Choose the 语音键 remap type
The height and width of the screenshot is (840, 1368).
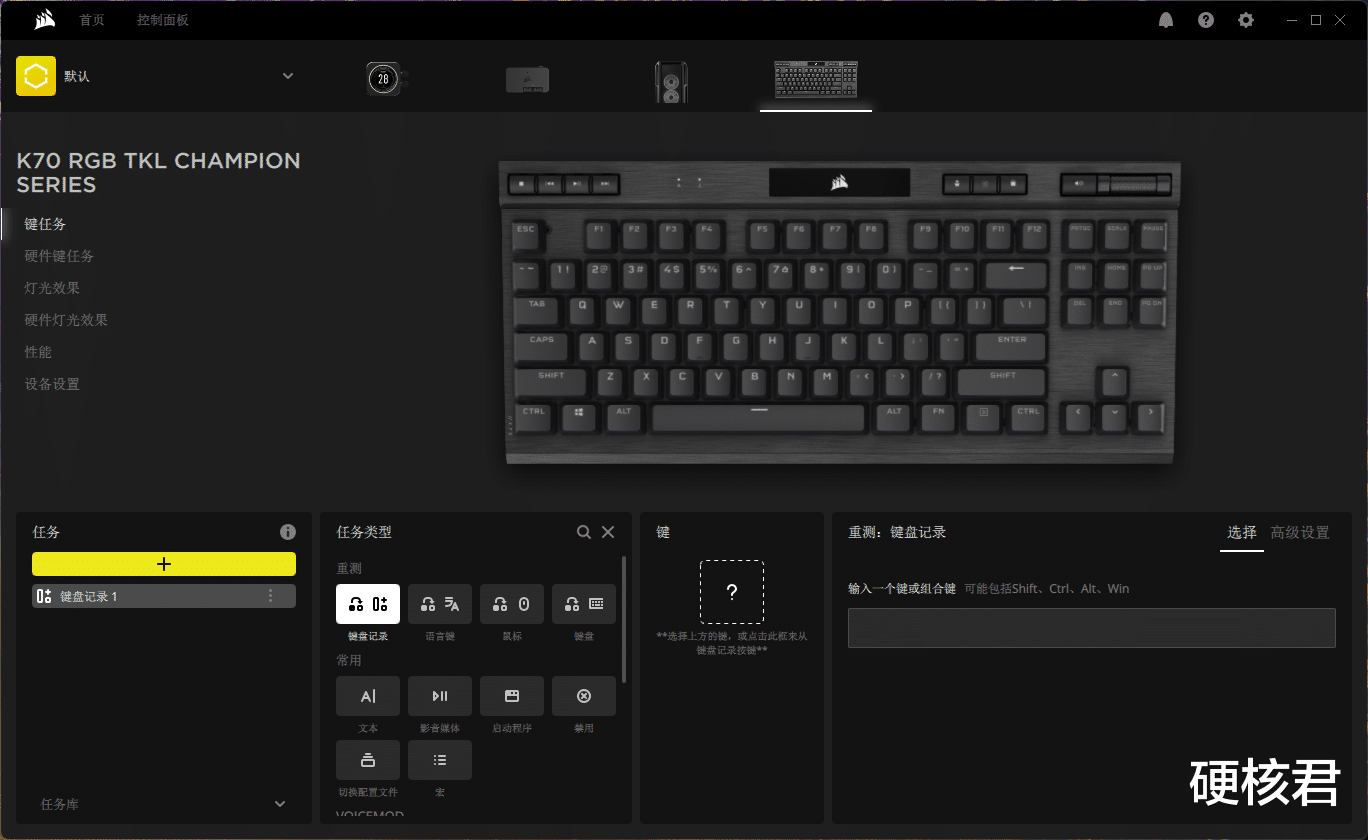point(440,604)
